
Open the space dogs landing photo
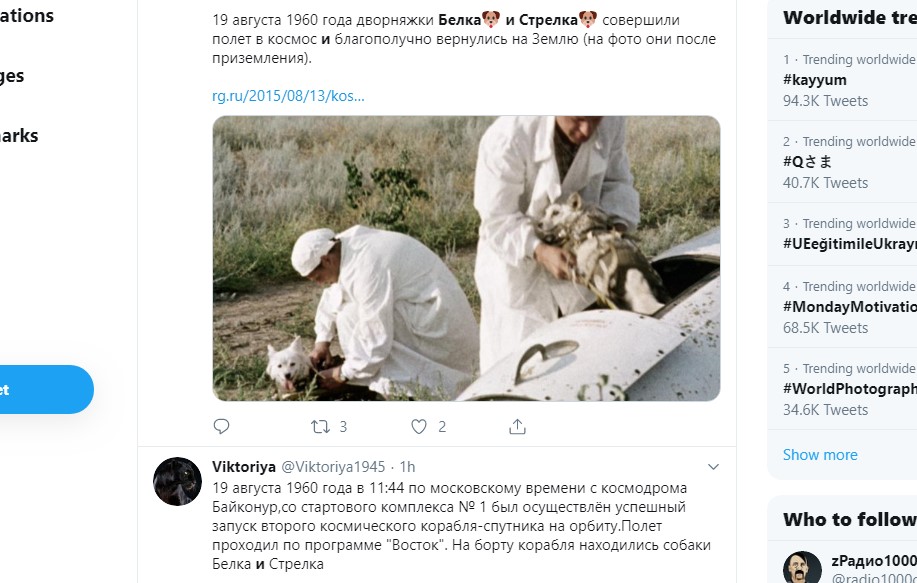tap(466, 258)
